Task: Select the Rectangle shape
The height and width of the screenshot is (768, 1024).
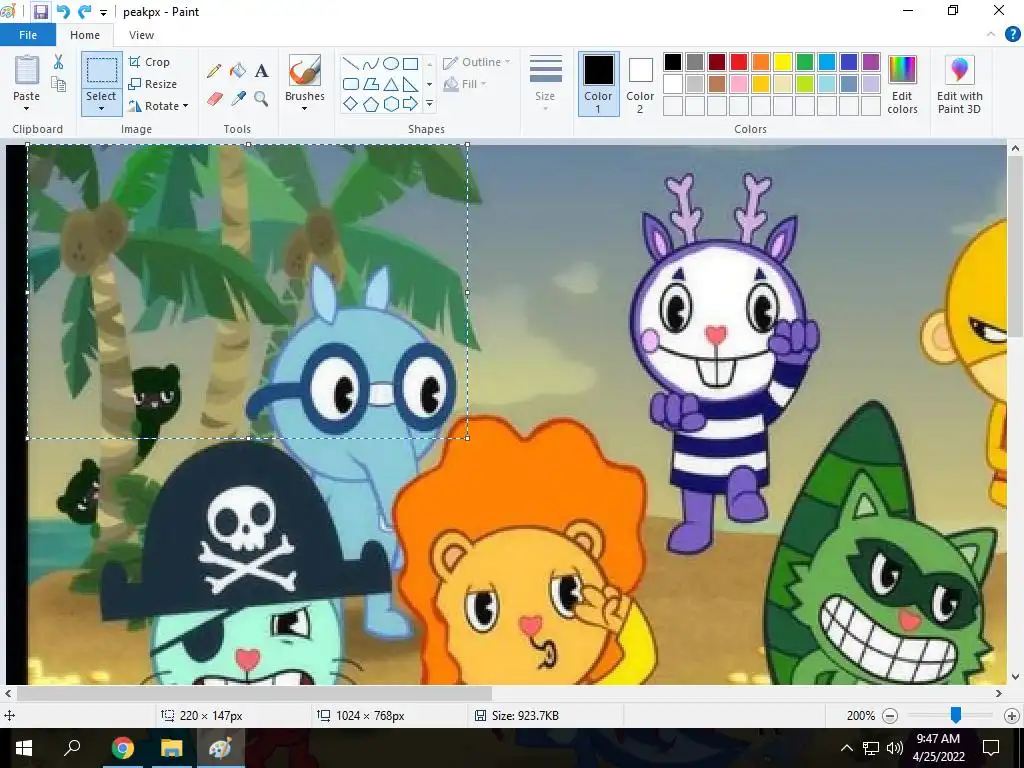Action: click(410, 63)
